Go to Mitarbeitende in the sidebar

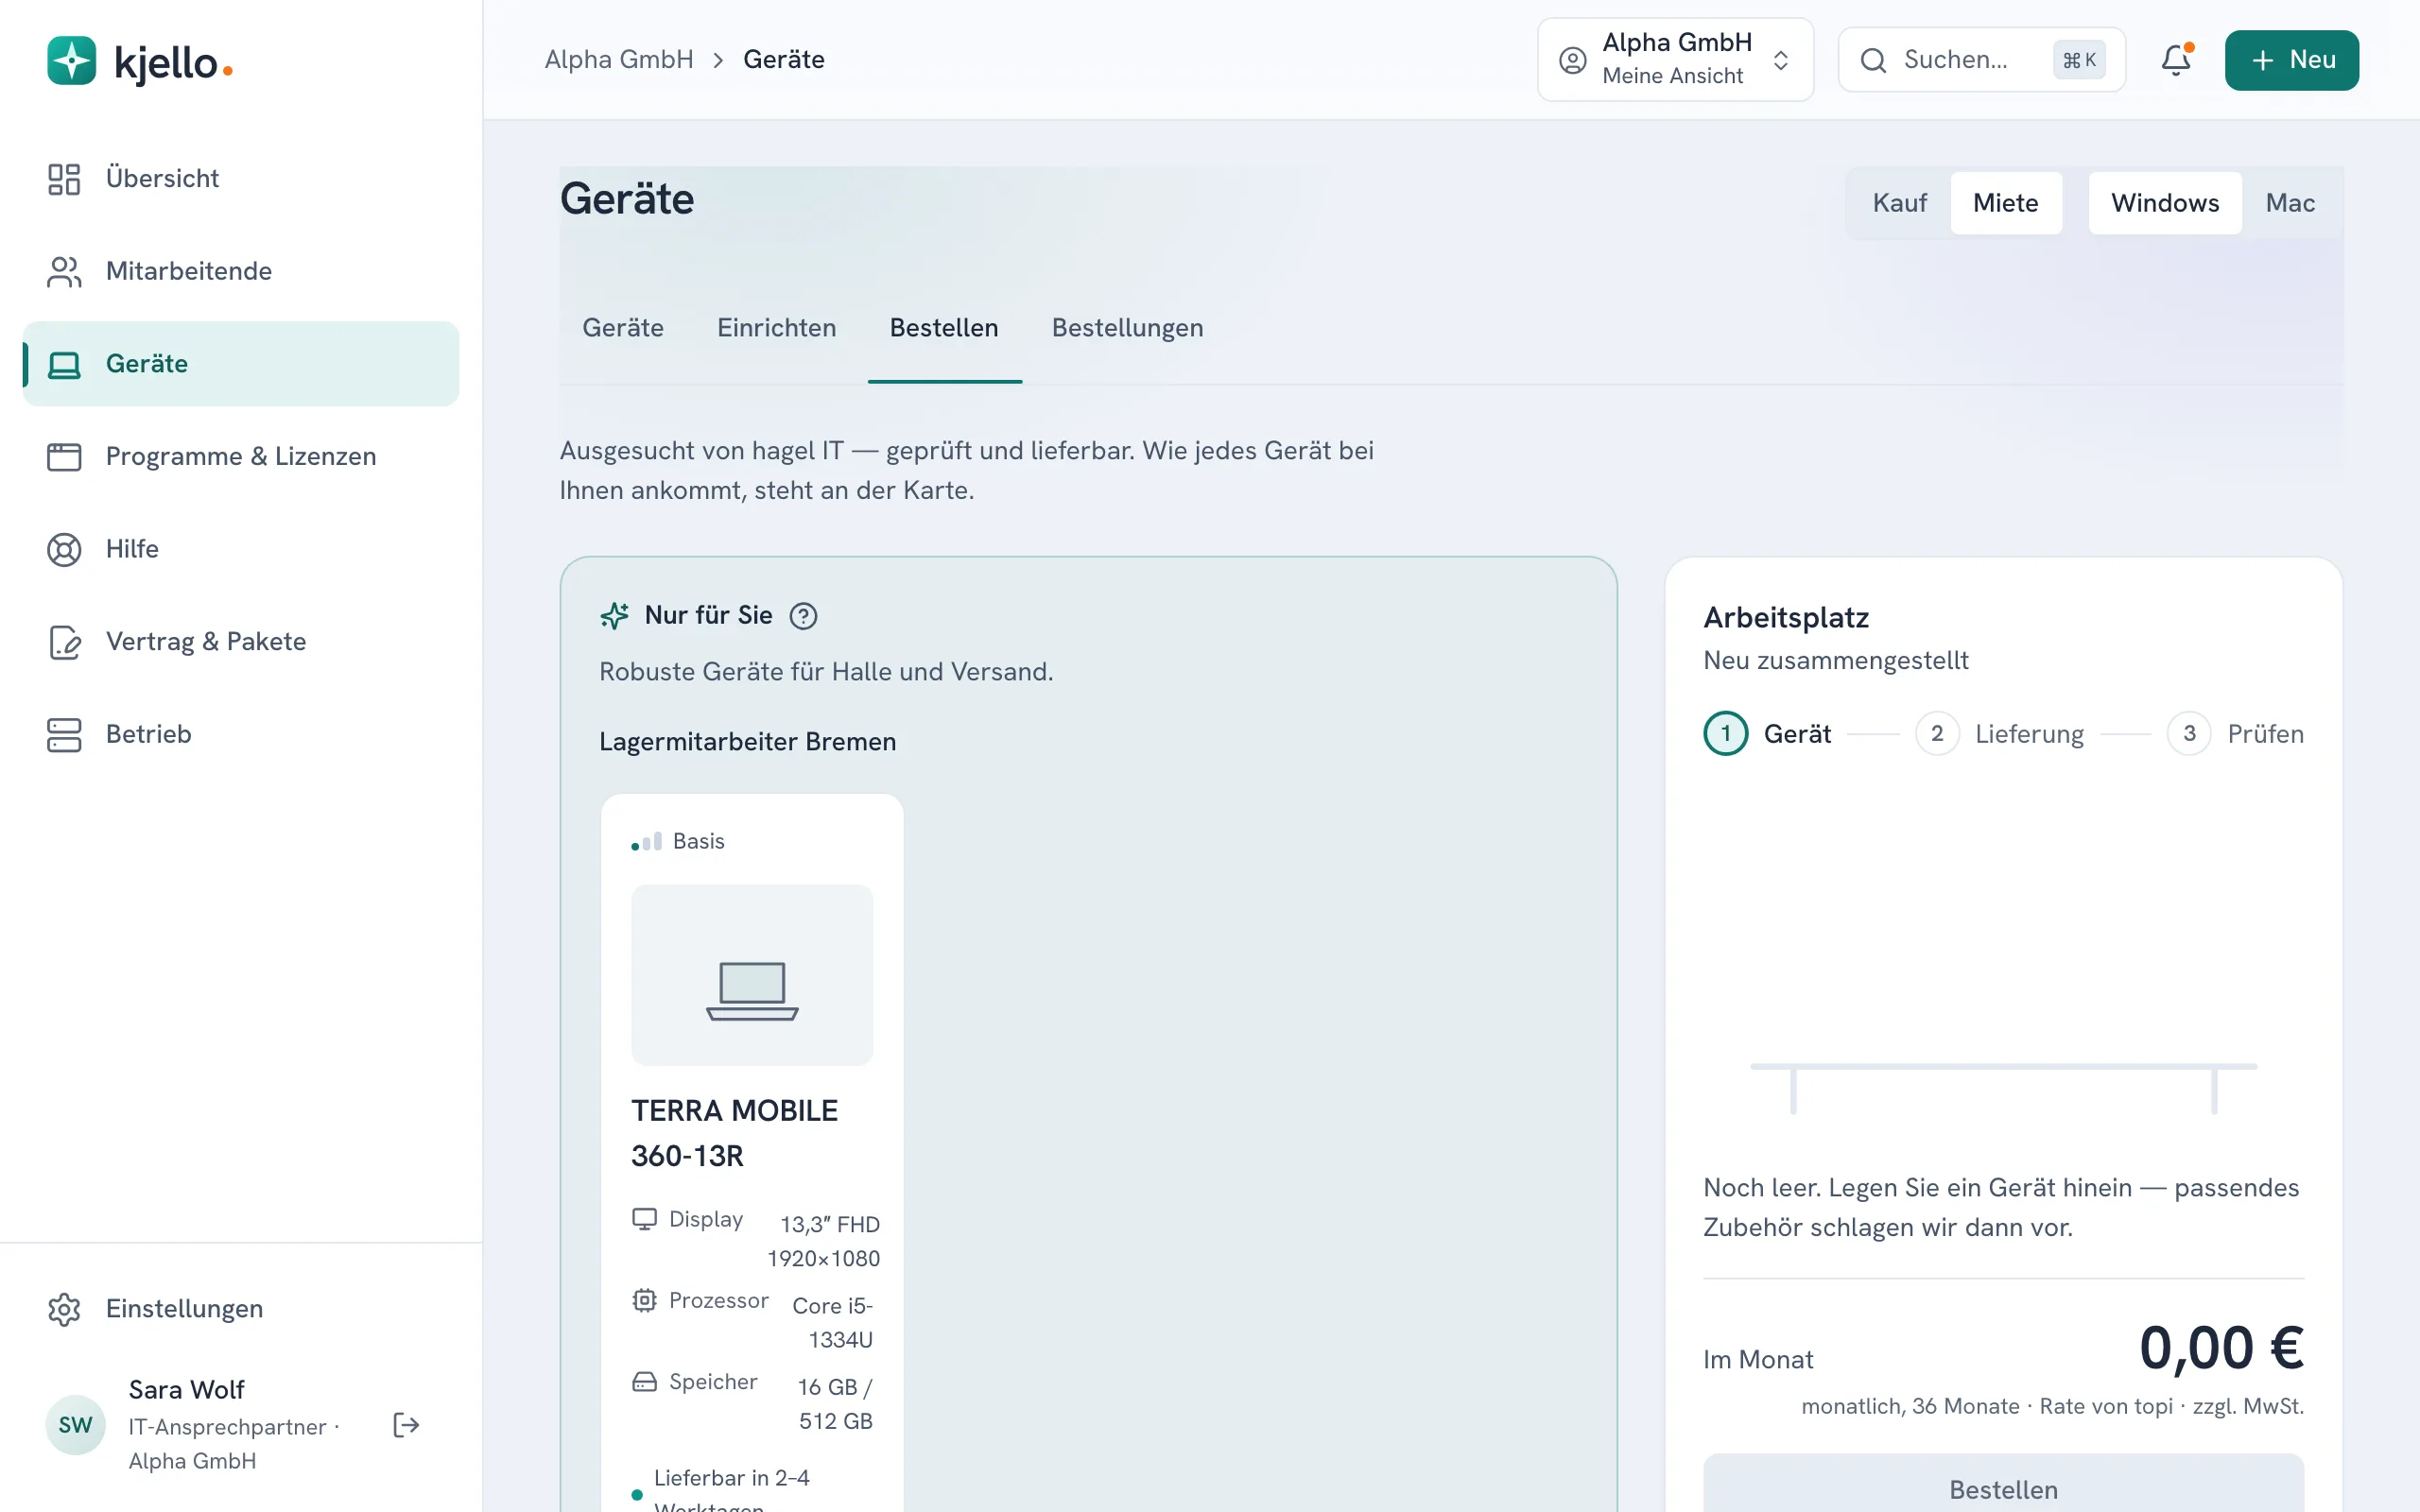pos(240,271)
